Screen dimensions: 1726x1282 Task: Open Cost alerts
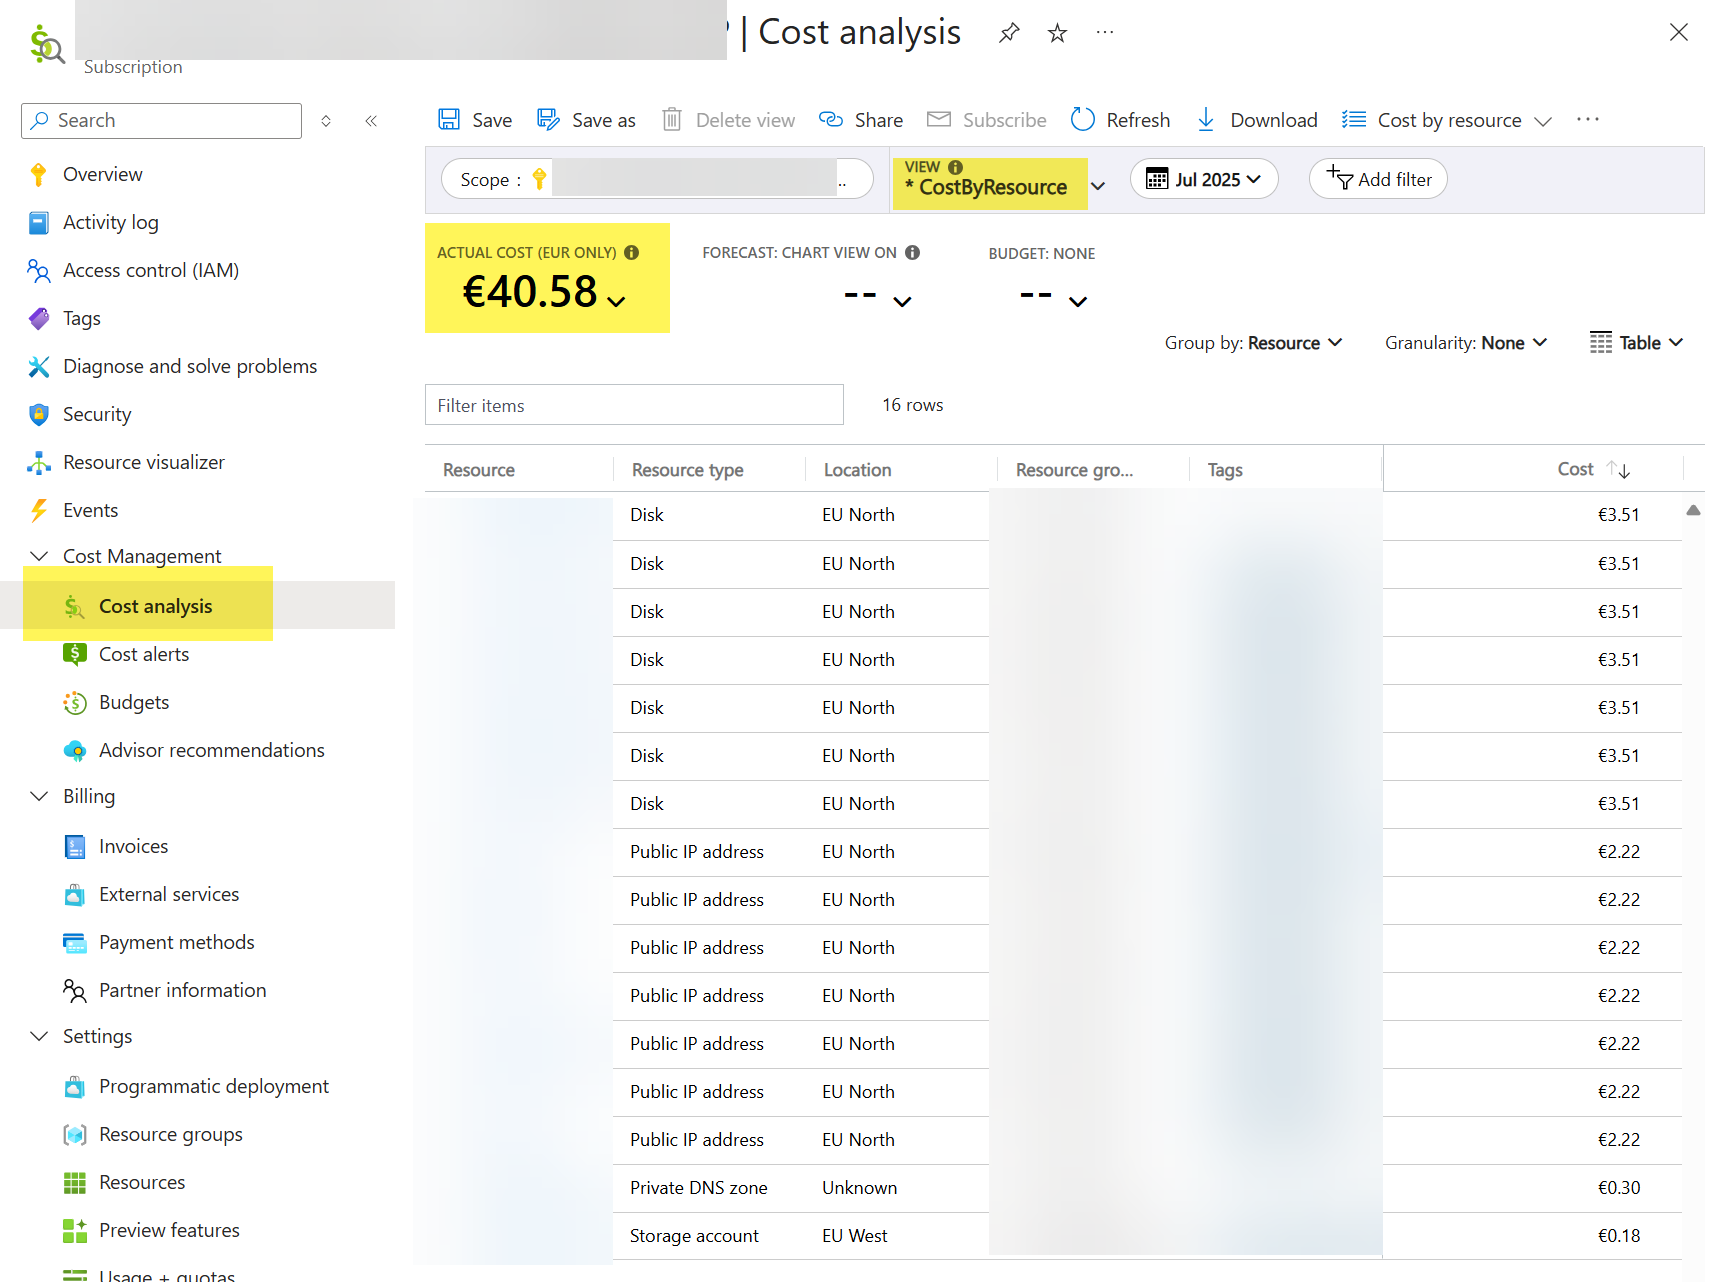click(x=143, y=654)
